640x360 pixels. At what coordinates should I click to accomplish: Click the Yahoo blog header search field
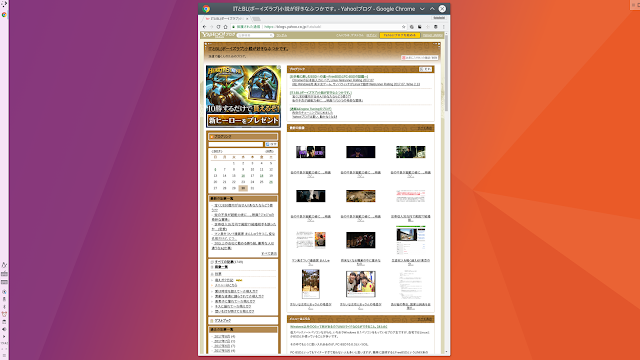(x=255, y=36)
